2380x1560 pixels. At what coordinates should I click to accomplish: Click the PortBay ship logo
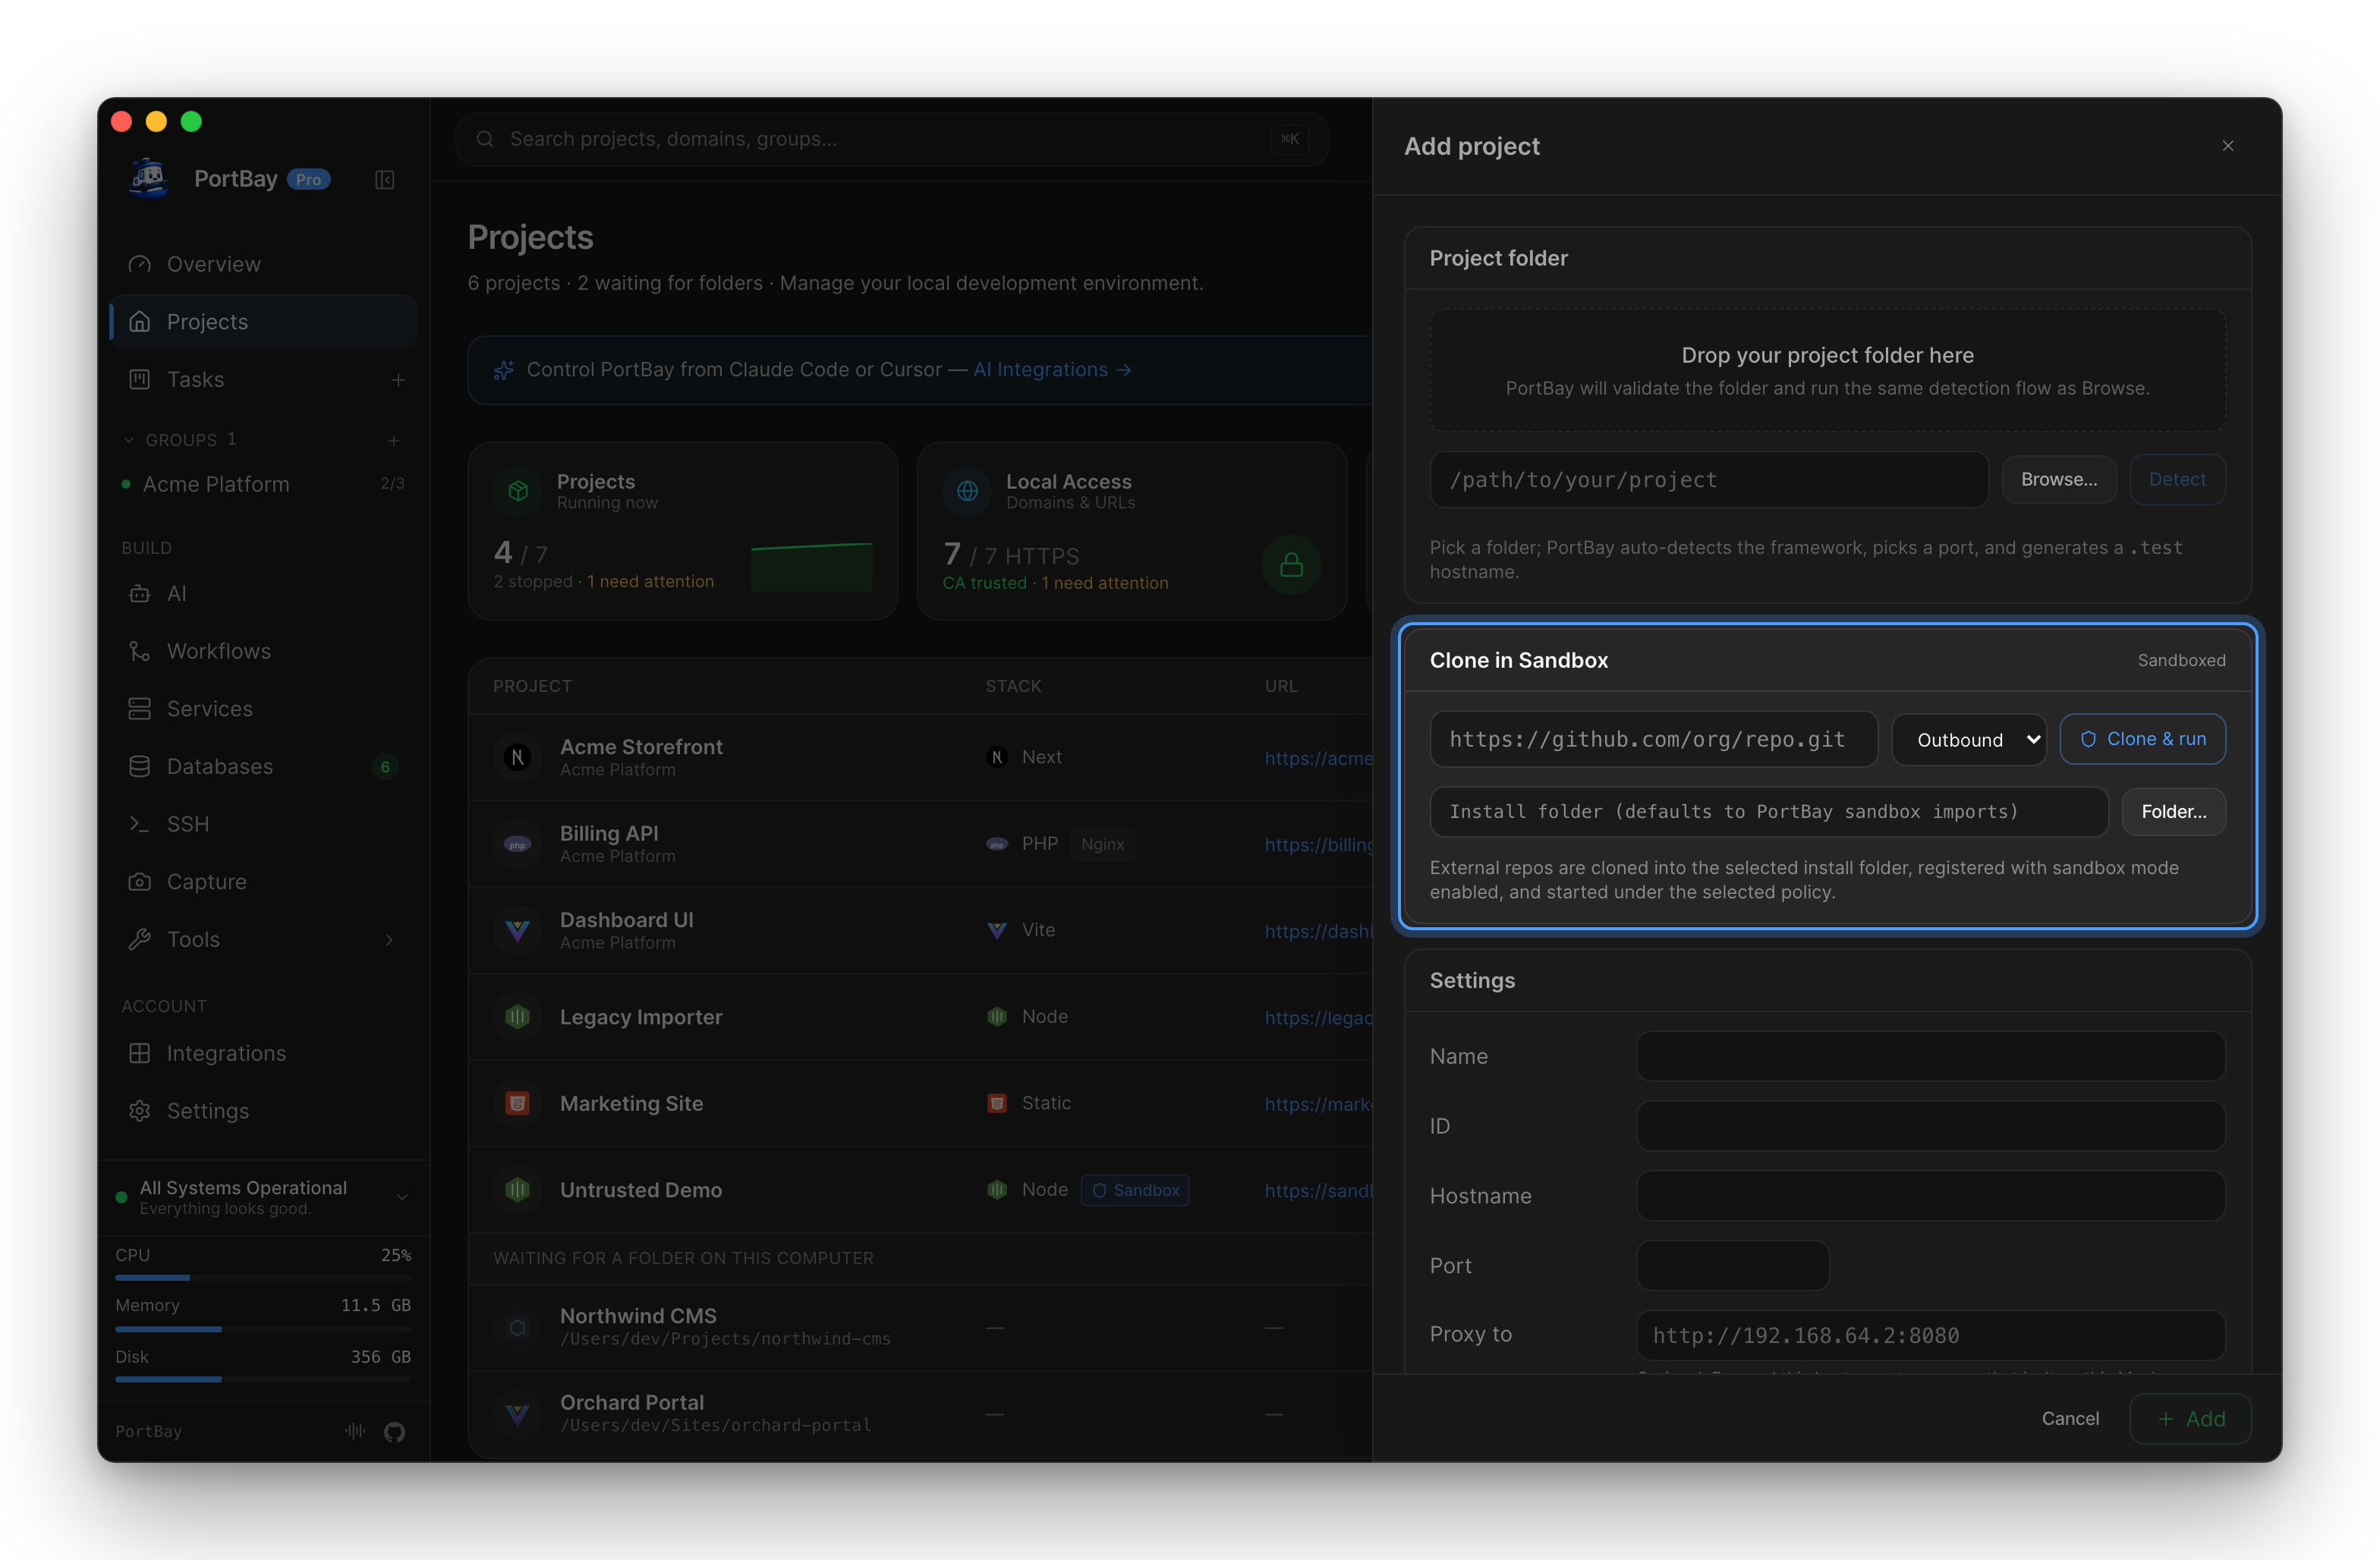pyautogui.click(x=149, y=179)
